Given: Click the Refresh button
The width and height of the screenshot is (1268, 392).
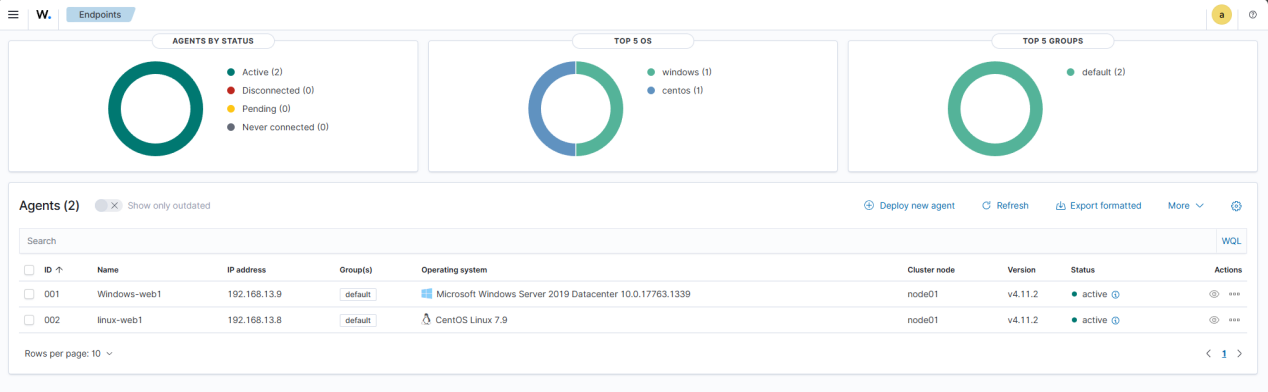Looking at the screenshot, I should 1005,206.
